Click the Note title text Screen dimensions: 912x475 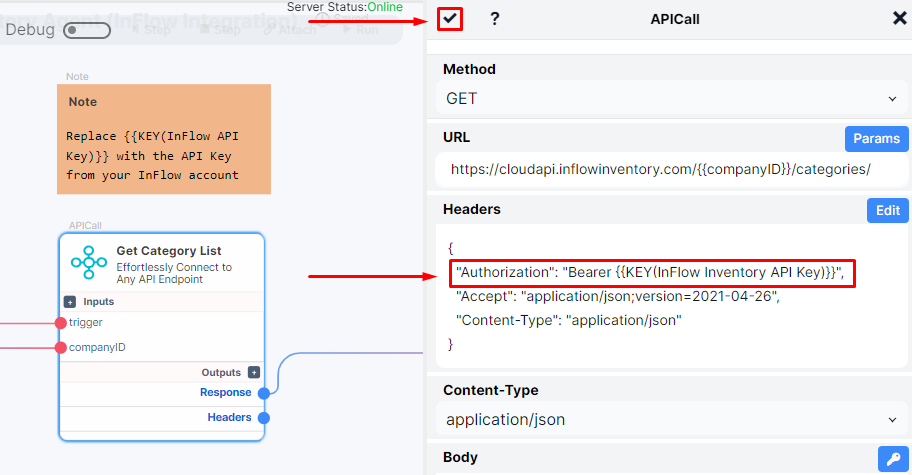(x=83, y=102)
